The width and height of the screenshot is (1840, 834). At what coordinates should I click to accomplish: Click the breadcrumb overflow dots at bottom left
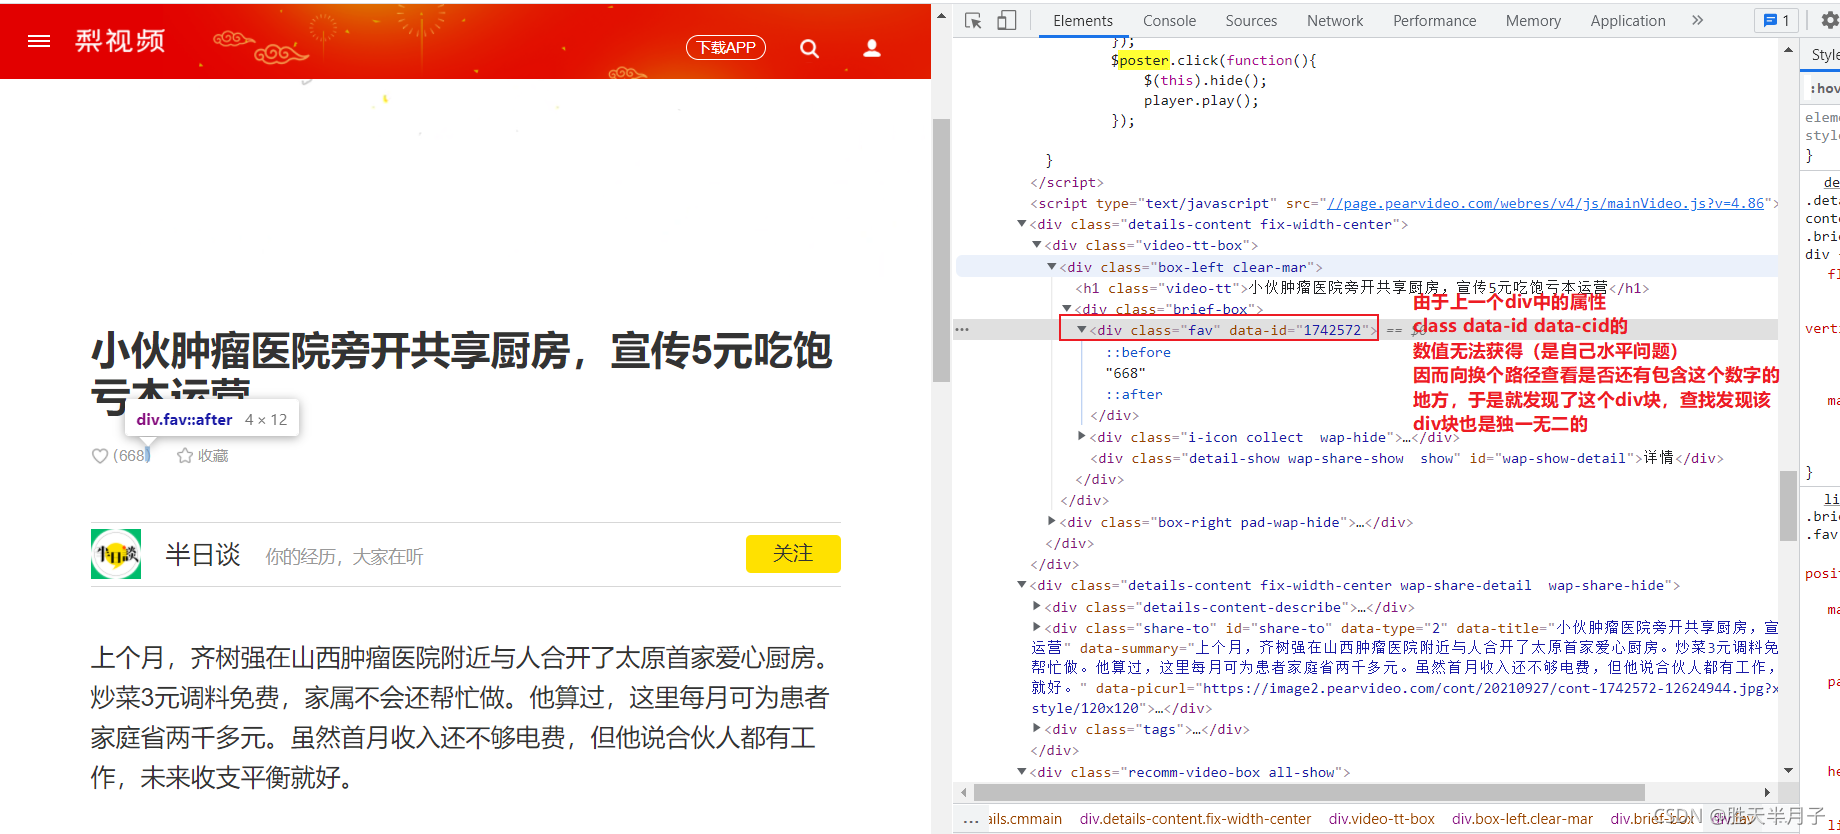pyautogui.click(x=971, y=821)
